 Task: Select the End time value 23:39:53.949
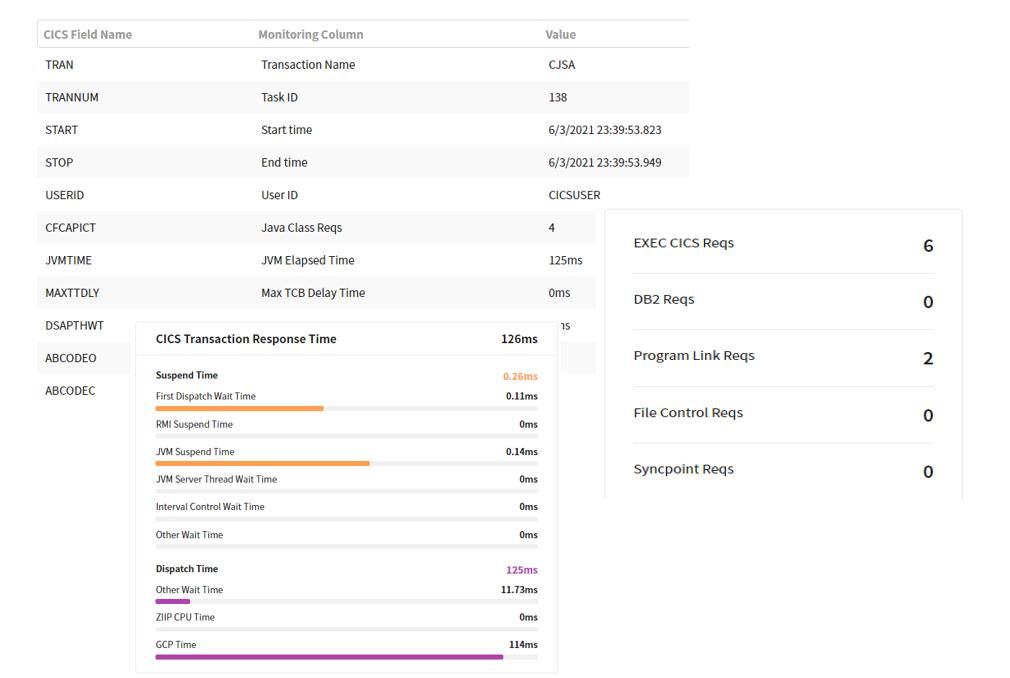[604, 163]
